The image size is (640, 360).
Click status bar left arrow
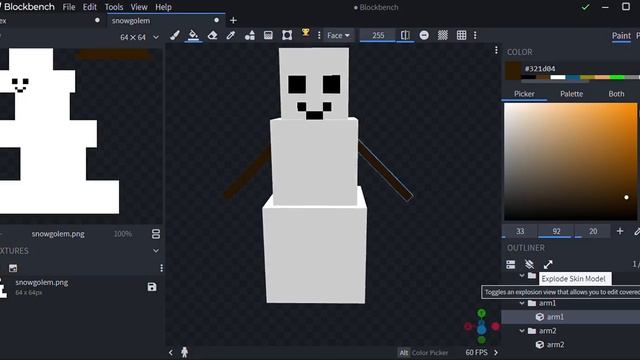[x=171, y=352]
